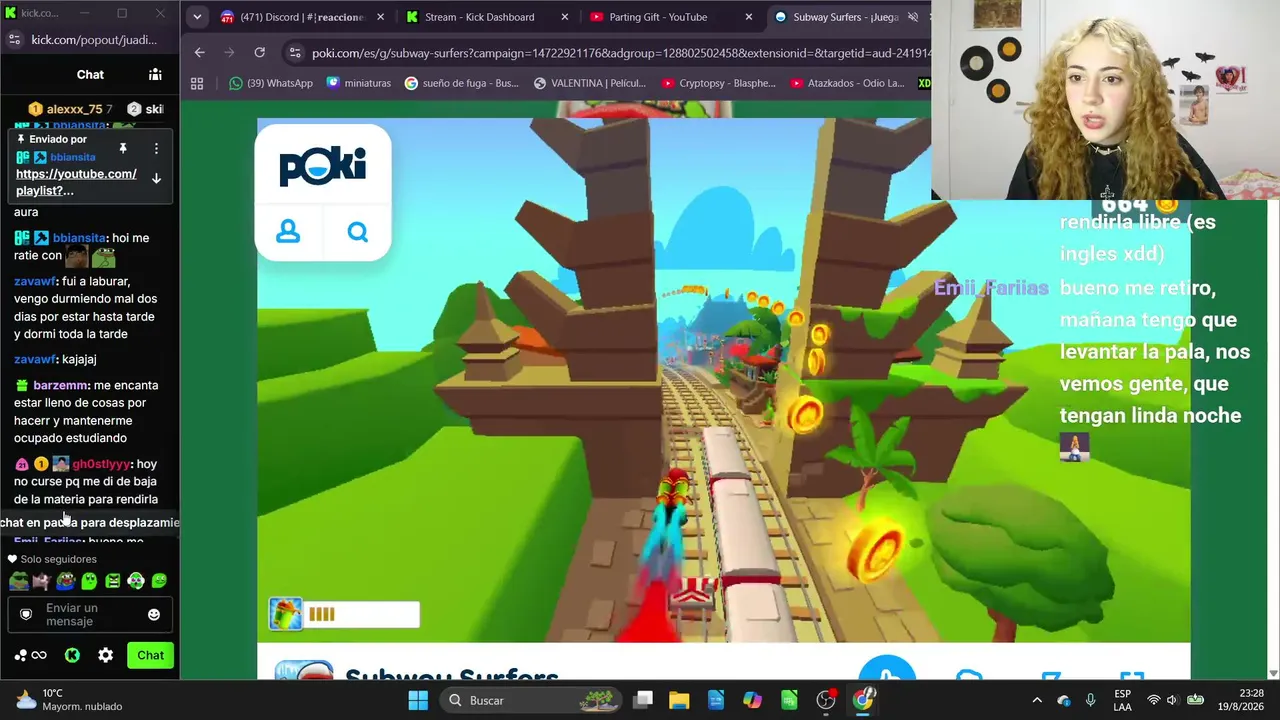Click the zavawf name on the kajajaj message

click(x=35, y=359)
